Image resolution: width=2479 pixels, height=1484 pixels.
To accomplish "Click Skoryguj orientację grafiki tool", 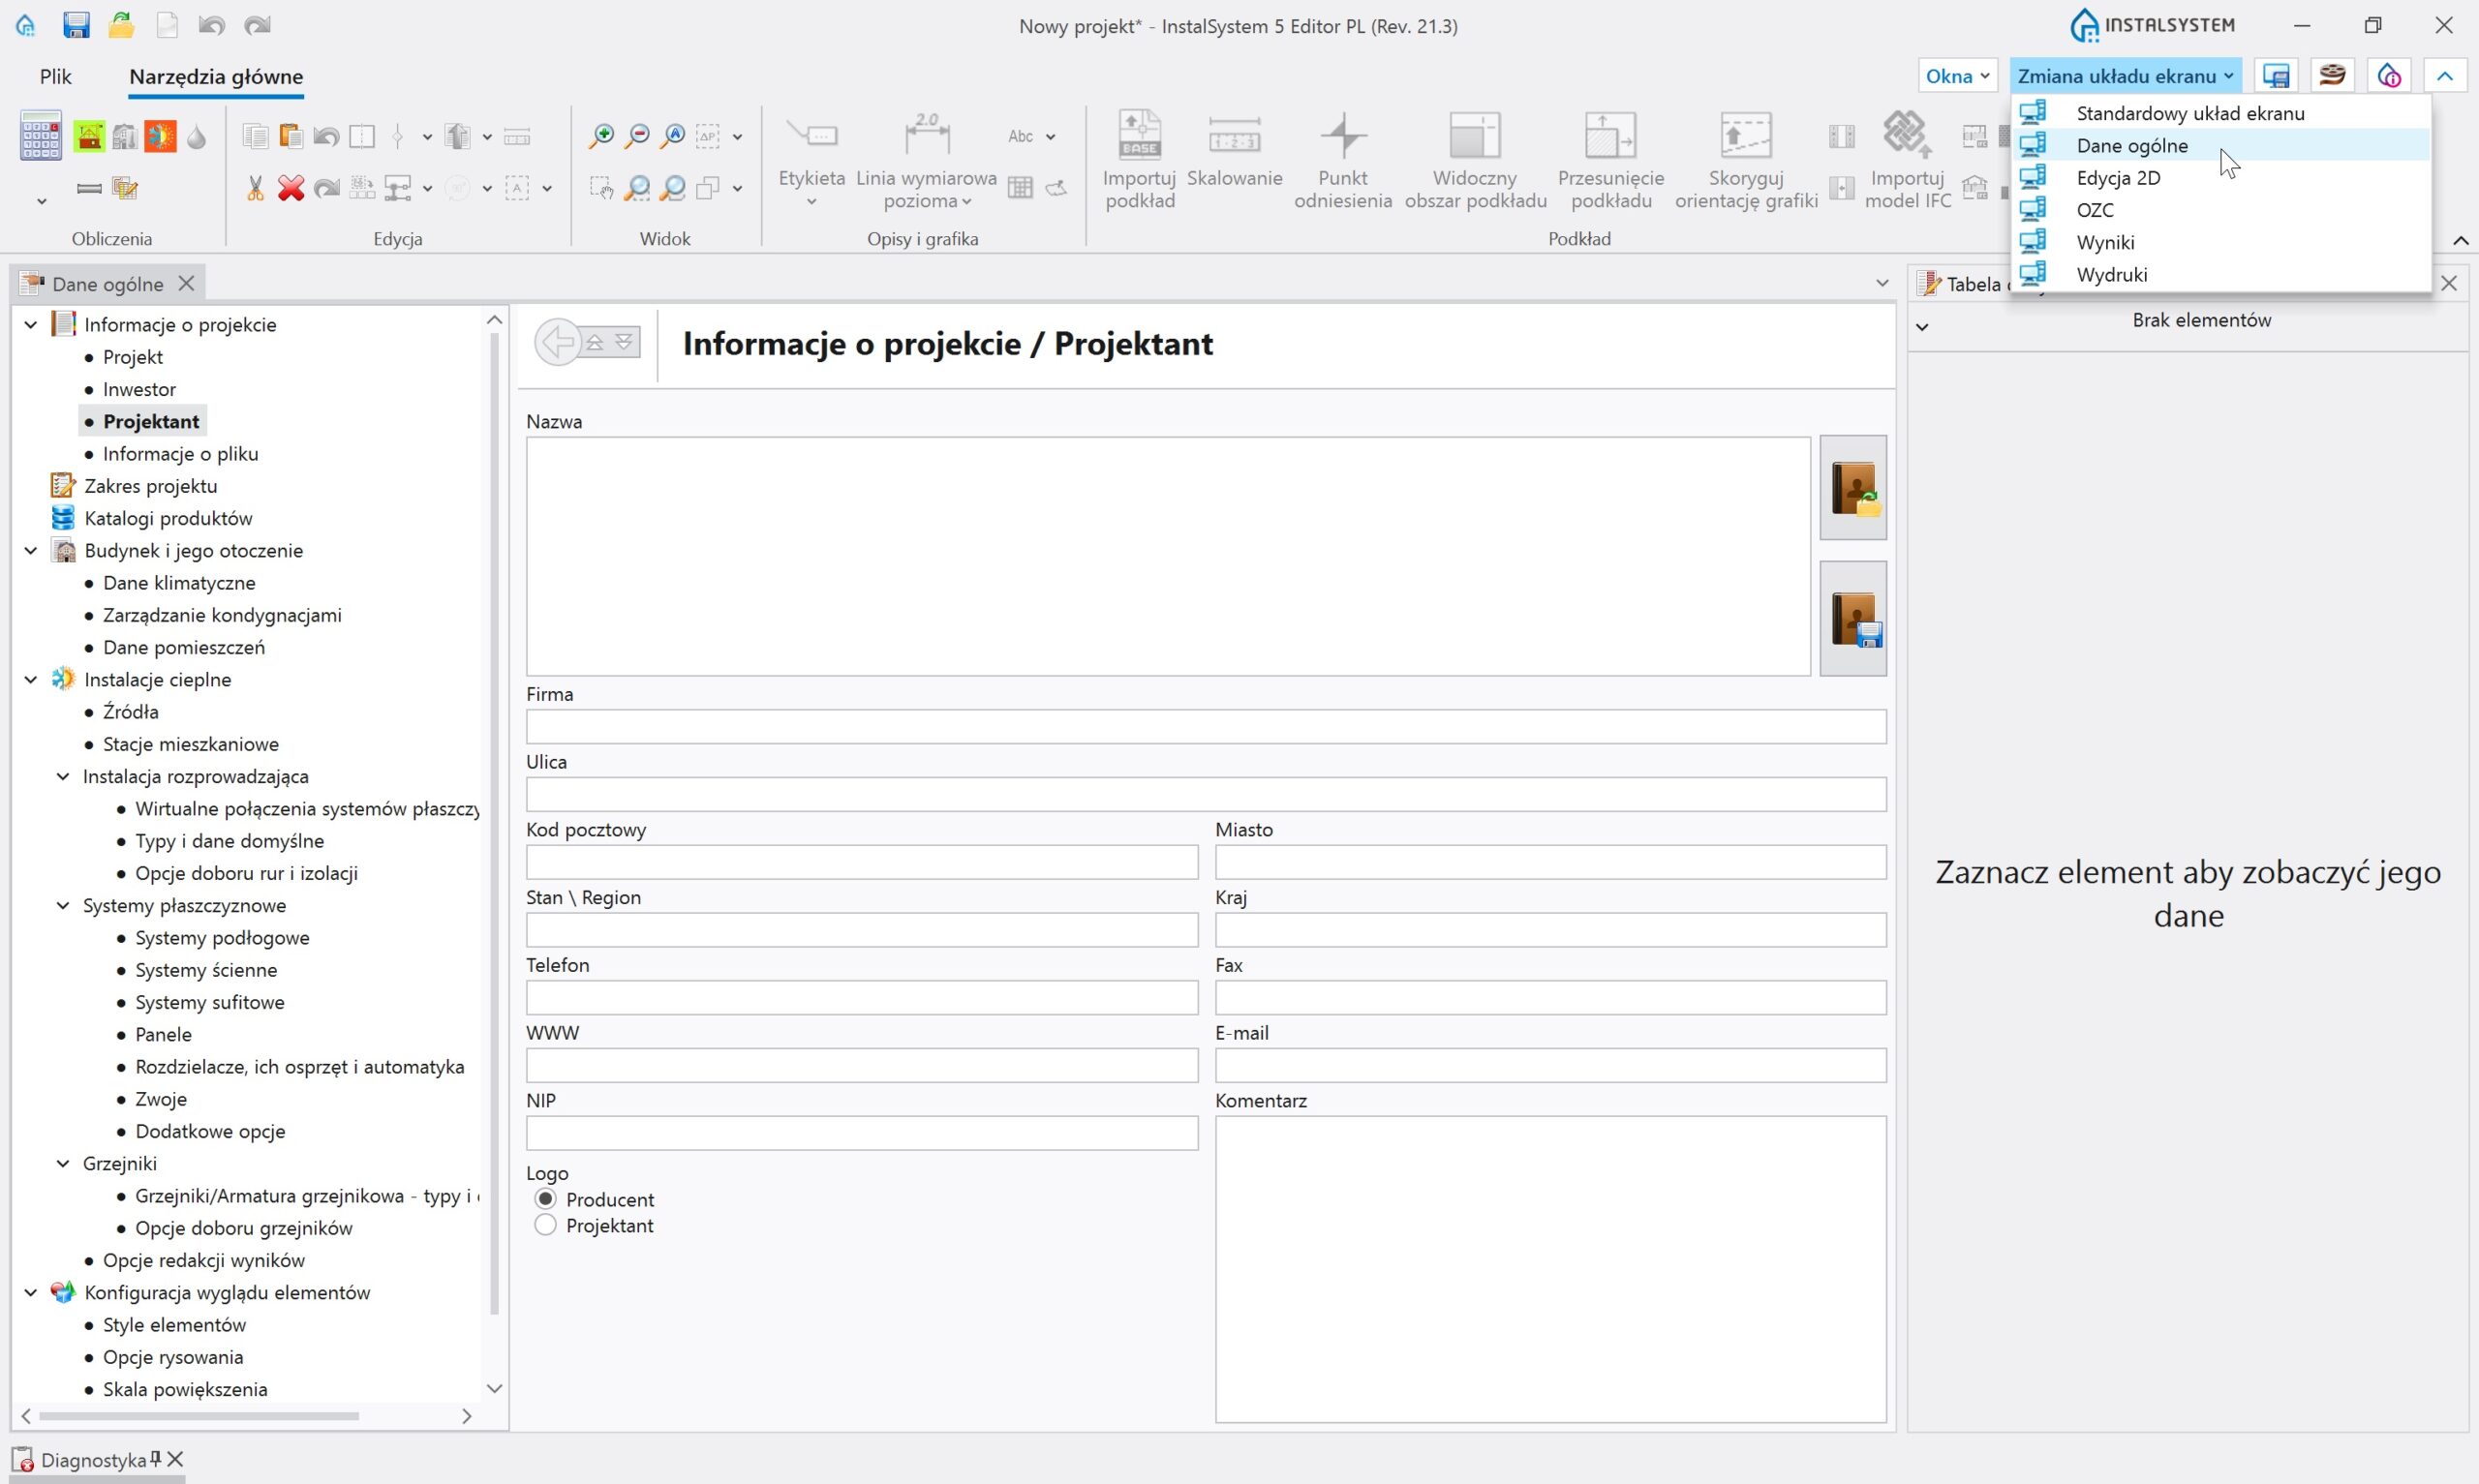I will 1746,159.
